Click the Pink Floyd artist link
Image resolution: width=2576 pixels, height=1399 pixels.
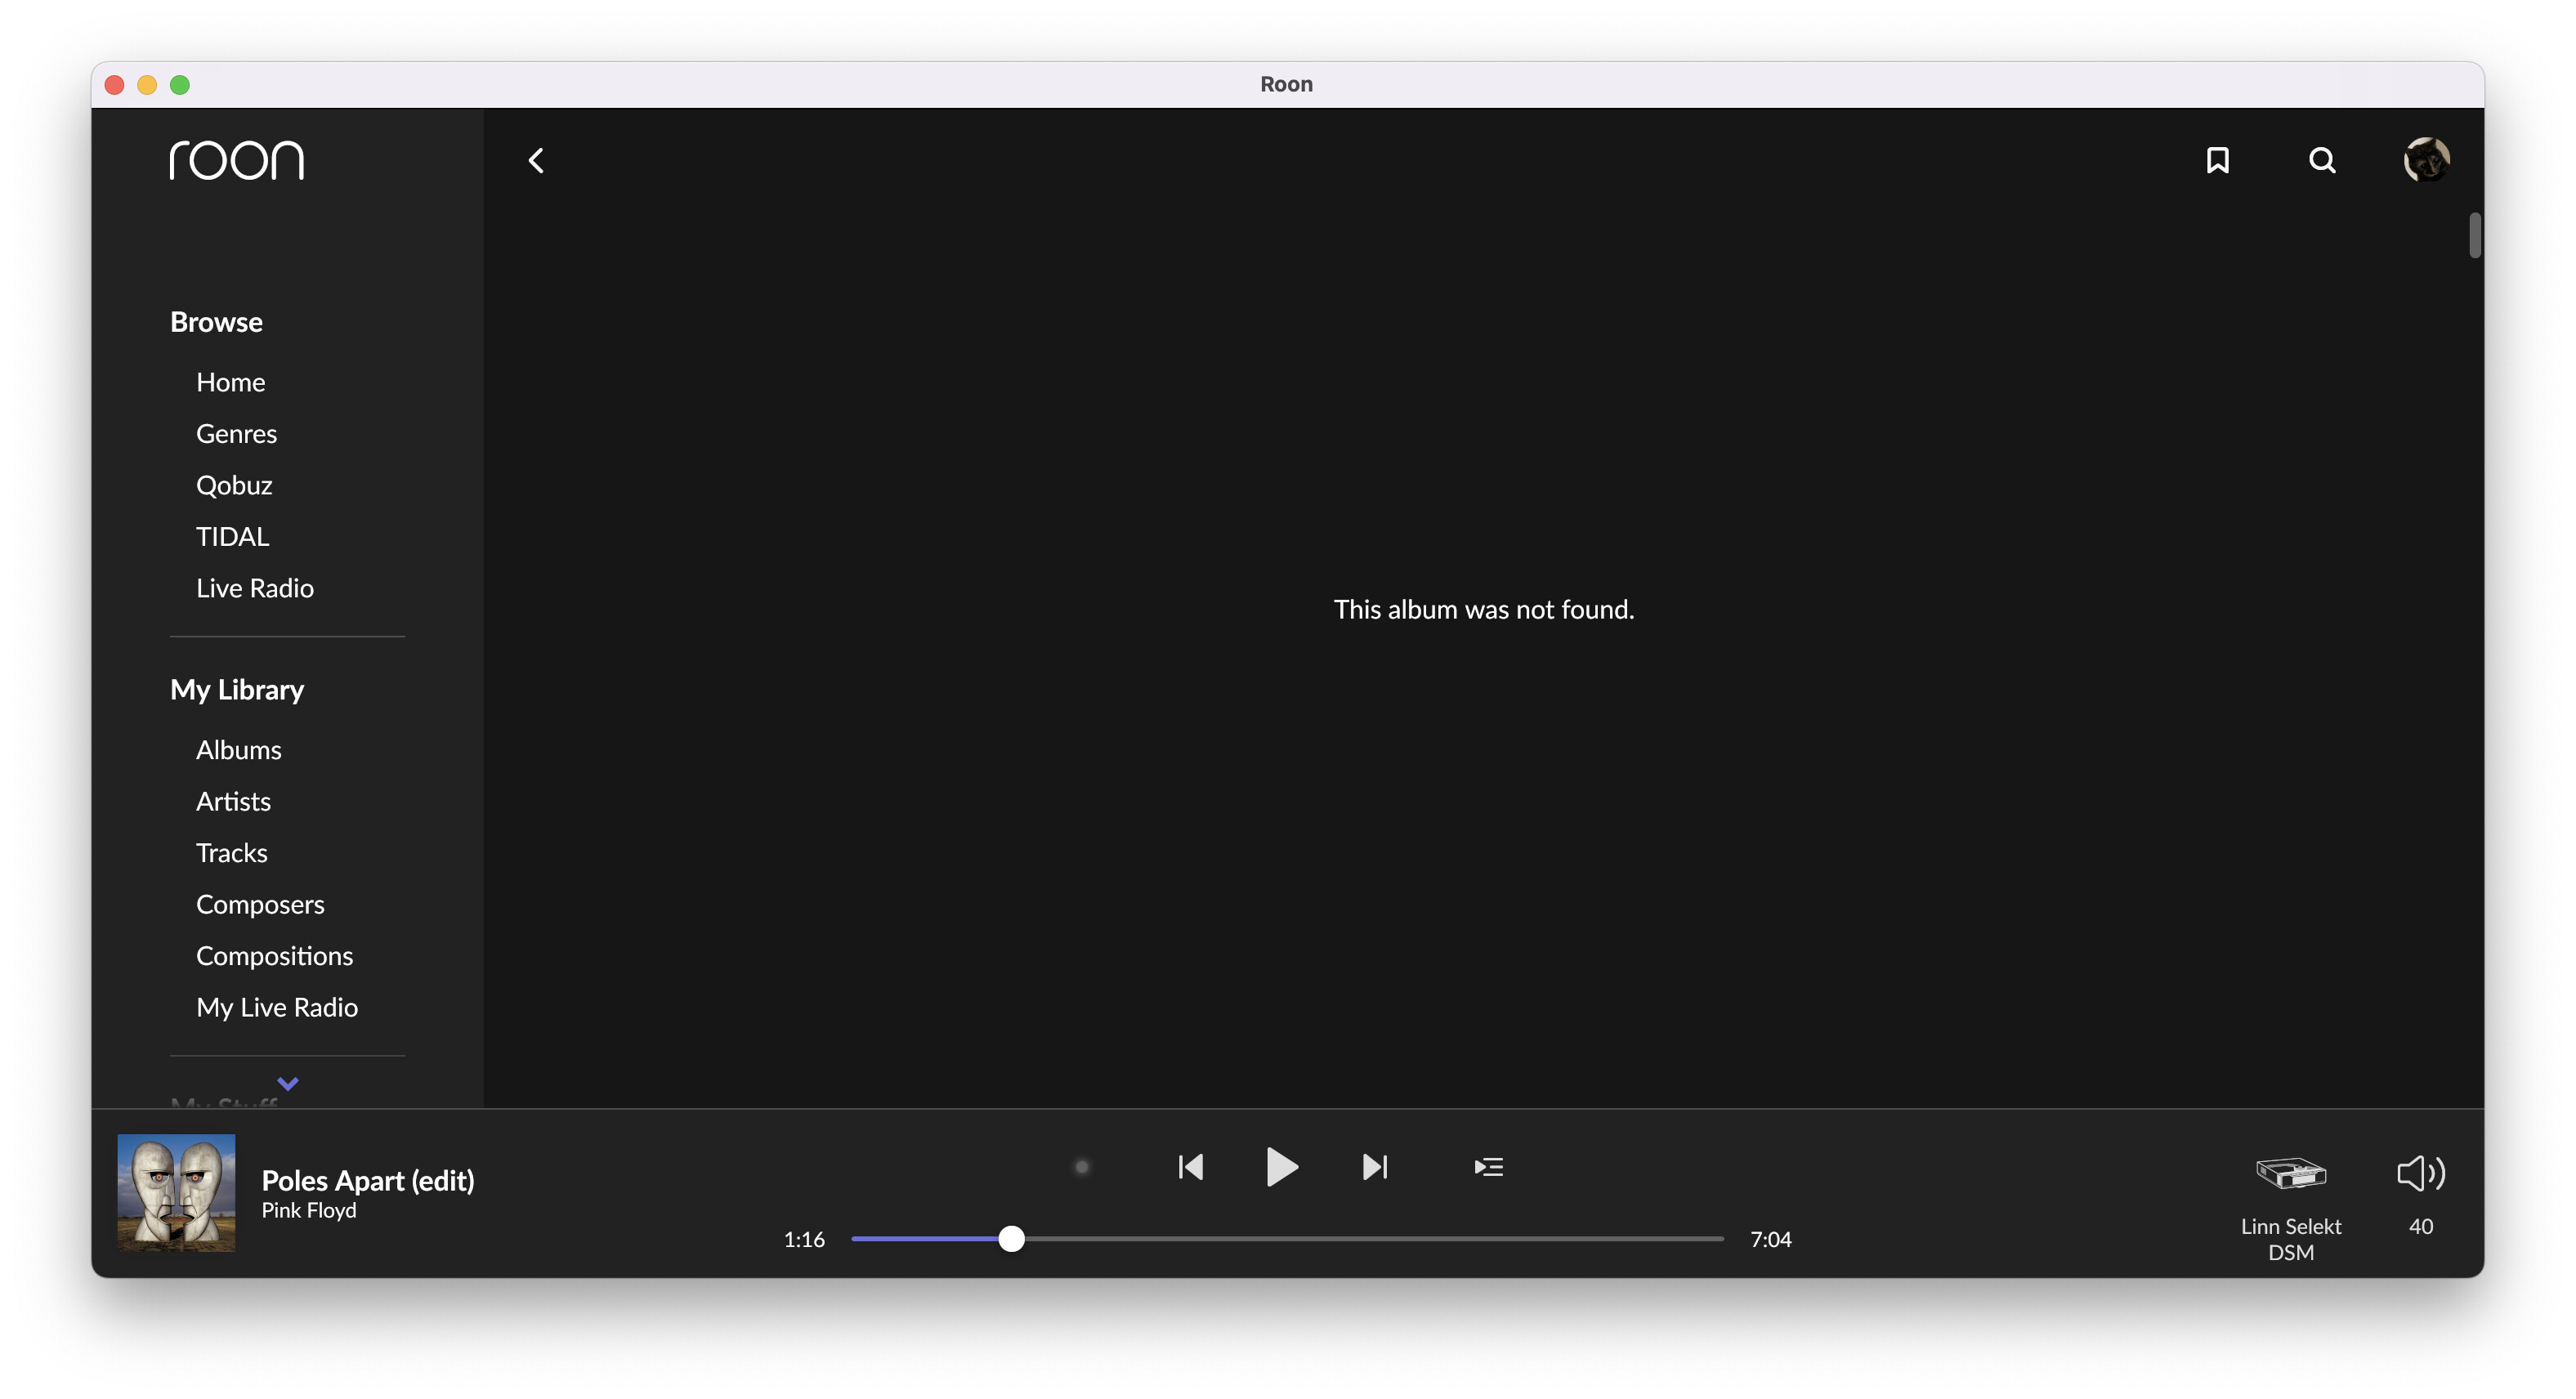point(308,1211)
